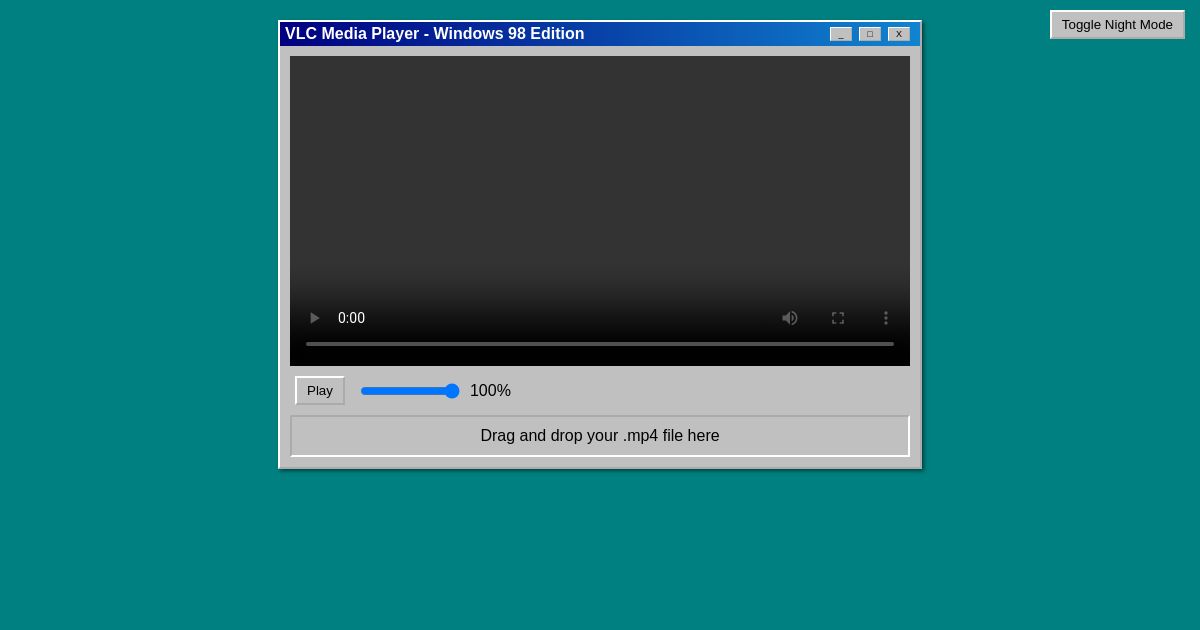The width and height of the screenshot is (1200, 630).
Task: Toggle playback using the Play button
Action: (x=319, y=390)
